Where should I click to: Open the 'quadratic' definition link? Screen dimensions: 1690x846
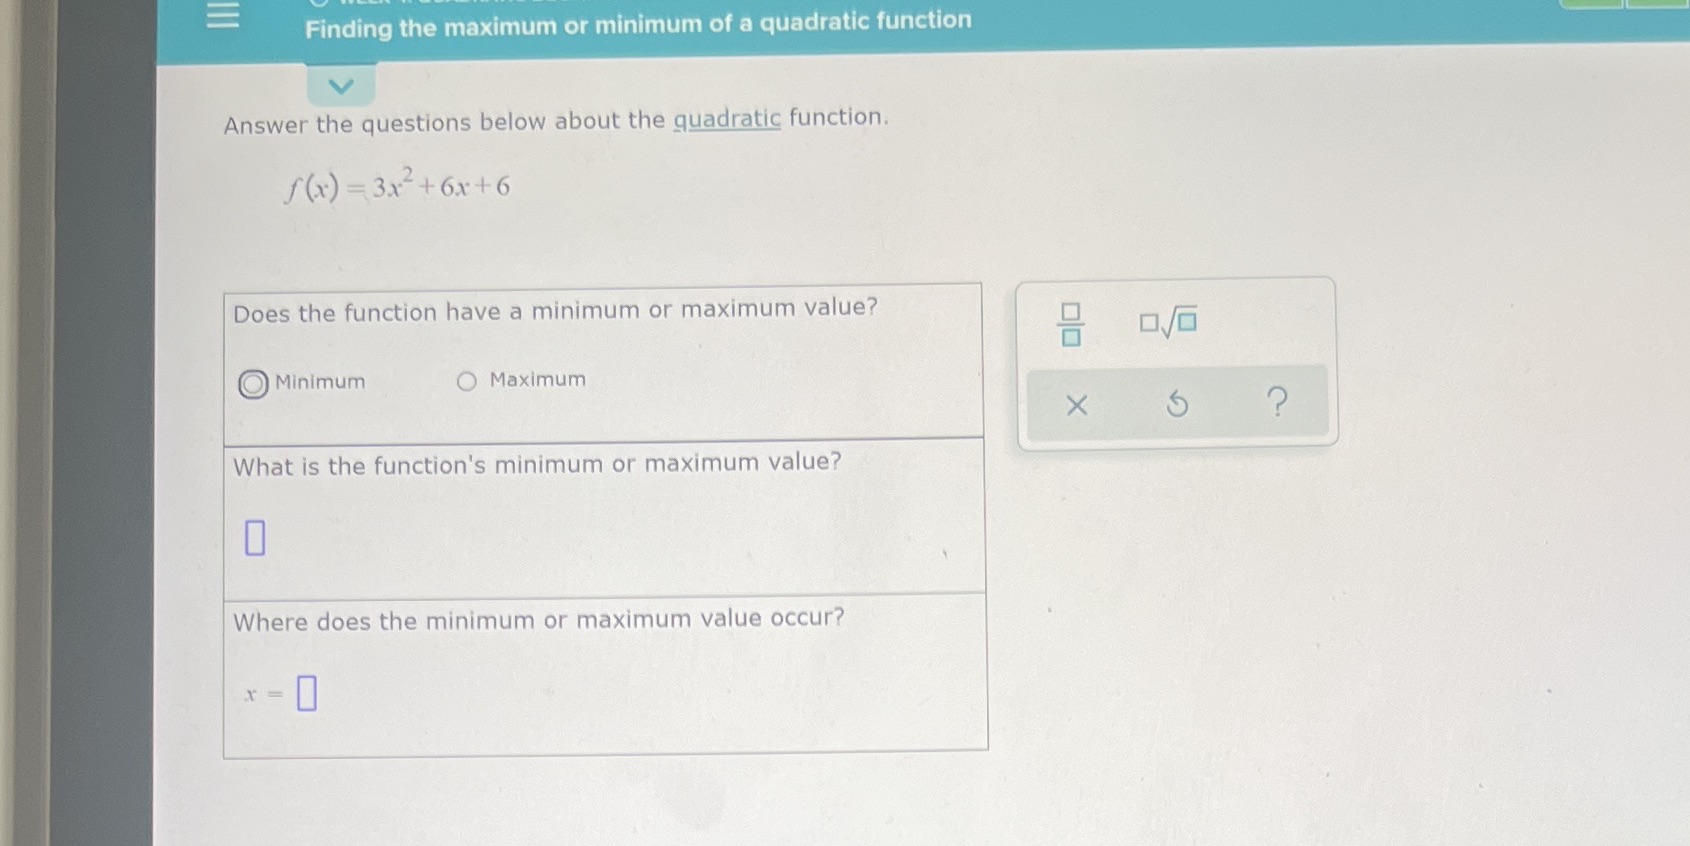coord(725,119)
